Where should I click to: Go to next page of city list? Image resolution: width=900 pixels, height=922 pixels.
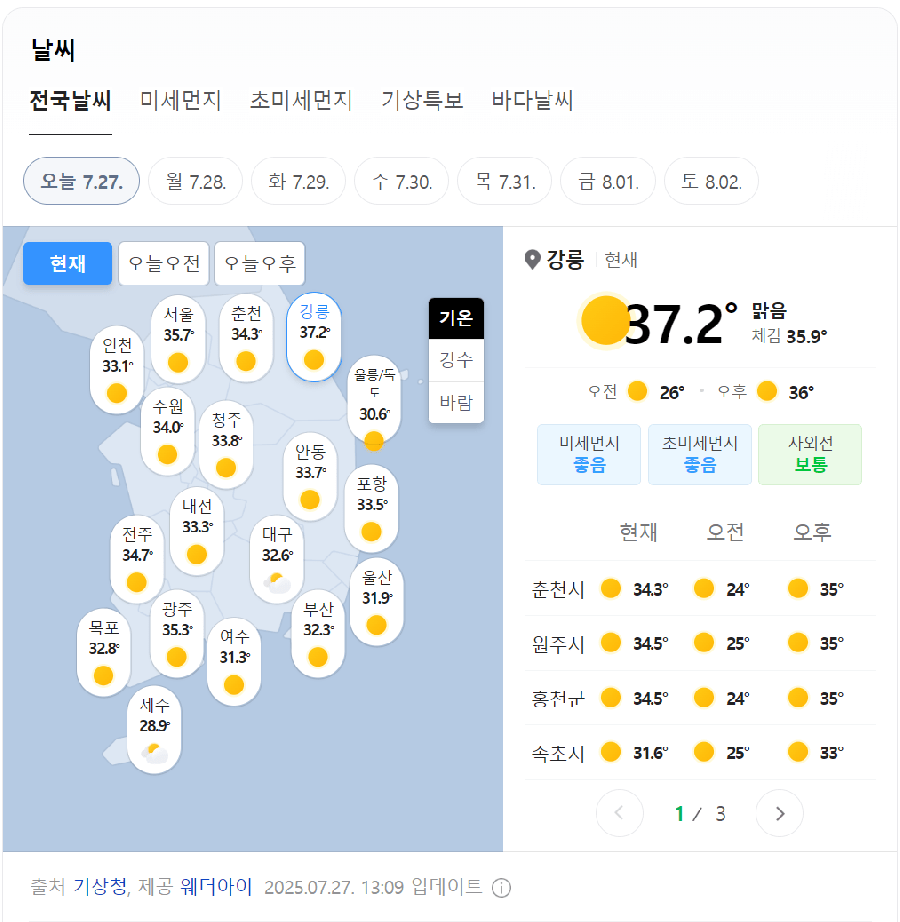779,813
